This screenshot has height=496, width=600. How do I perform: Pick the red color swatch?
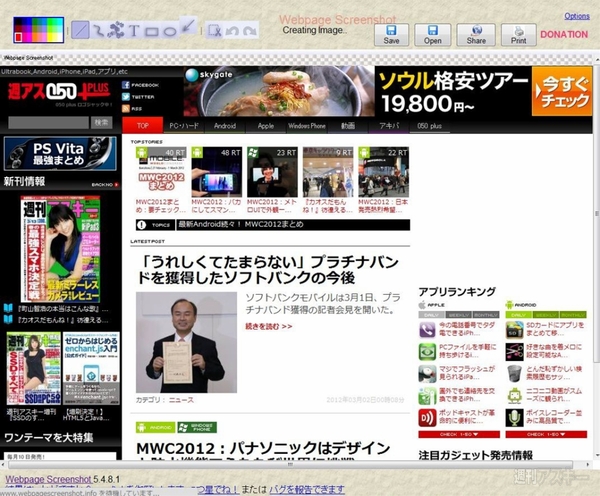[18, 37]
